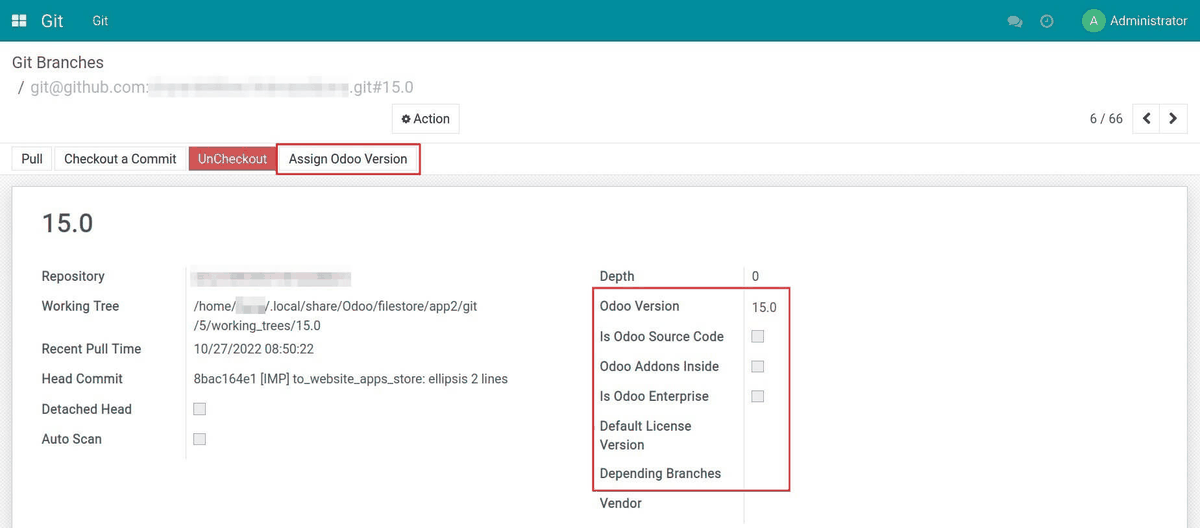Toggle Odoo Addons Inside checkbox

point(758,367)
